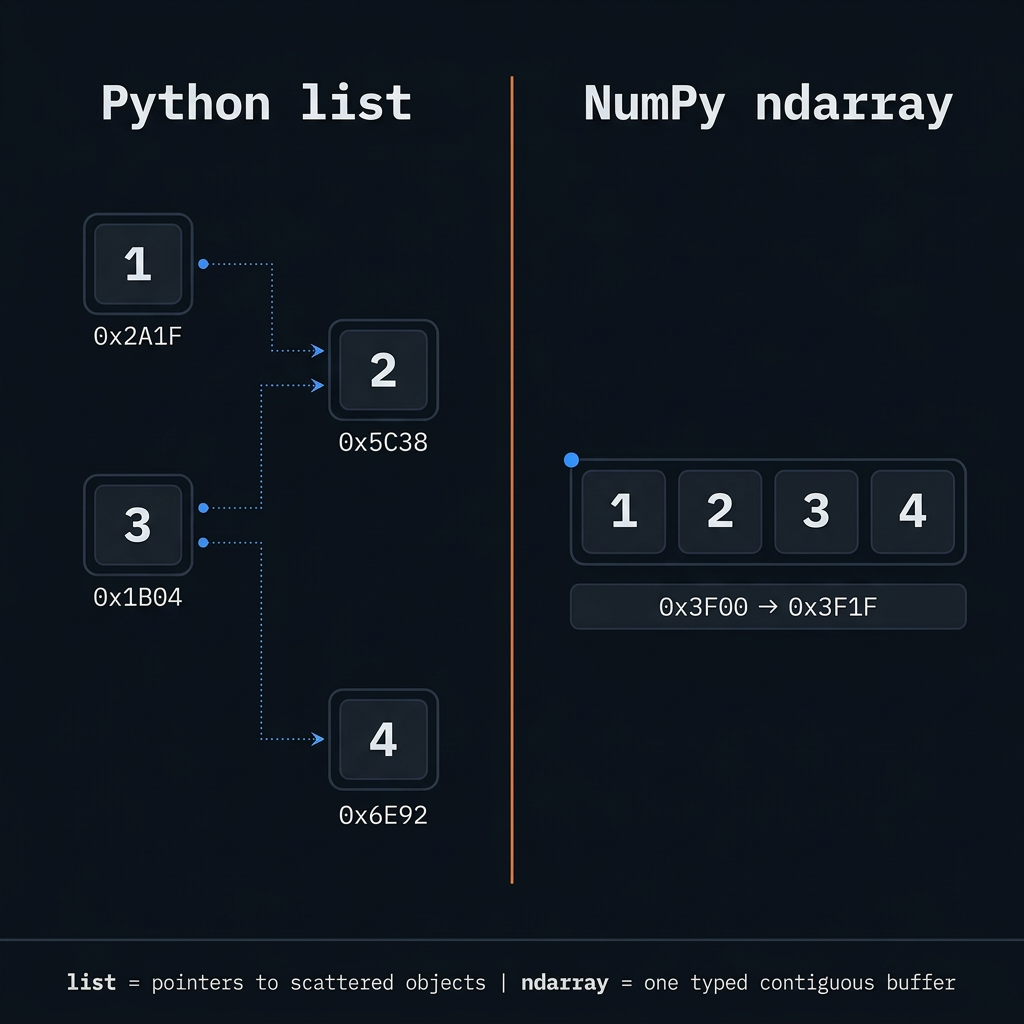Toggle the blue pointer dot beside box 1
Screen dimensions: 1024x1024
202,264
